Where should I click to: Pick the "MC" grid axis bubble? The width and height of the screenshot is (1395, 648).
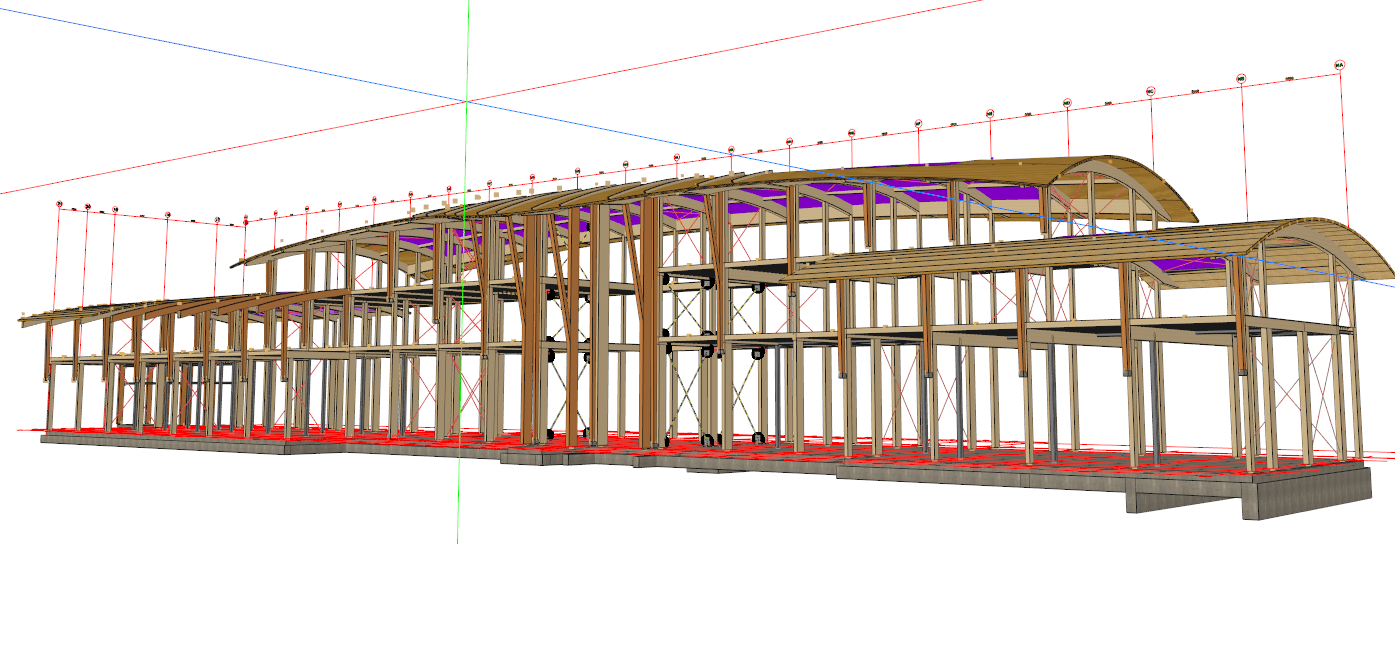click(1151, 92)
